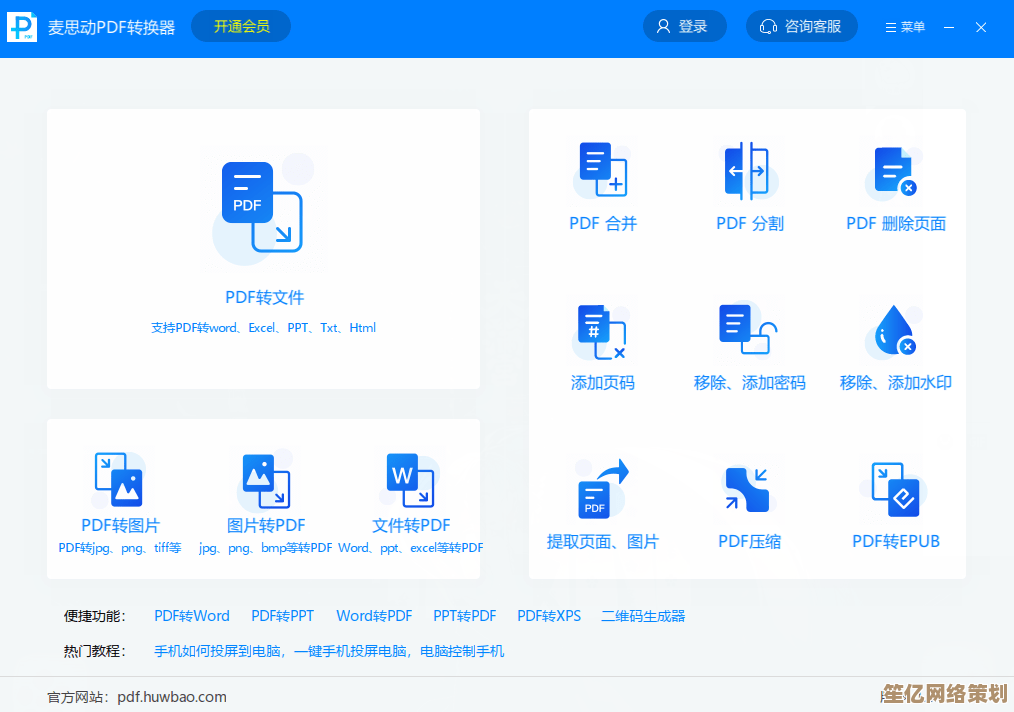Choose the 添加页码 page number icon

coord(602,331)
